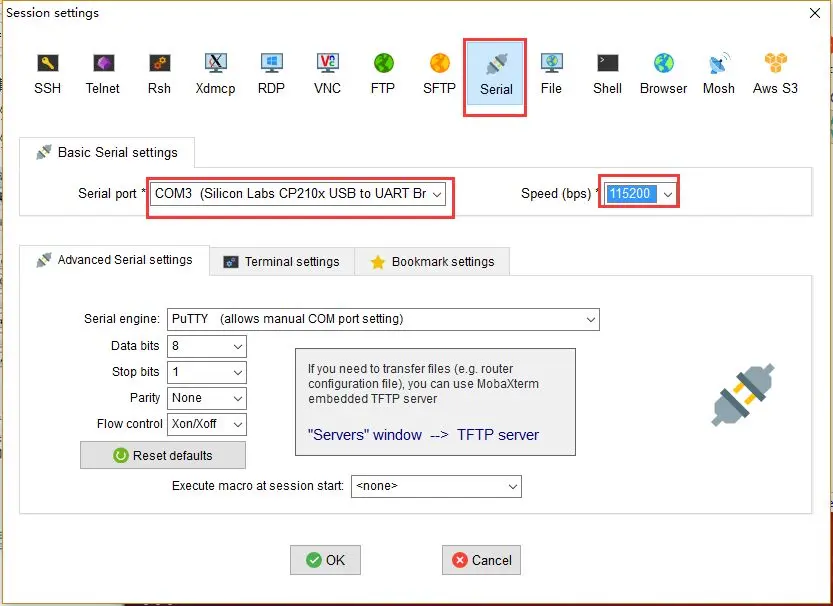Expand the Speed (bps) dropdown arrow
The image size is (833, 606).
point(668,194)
